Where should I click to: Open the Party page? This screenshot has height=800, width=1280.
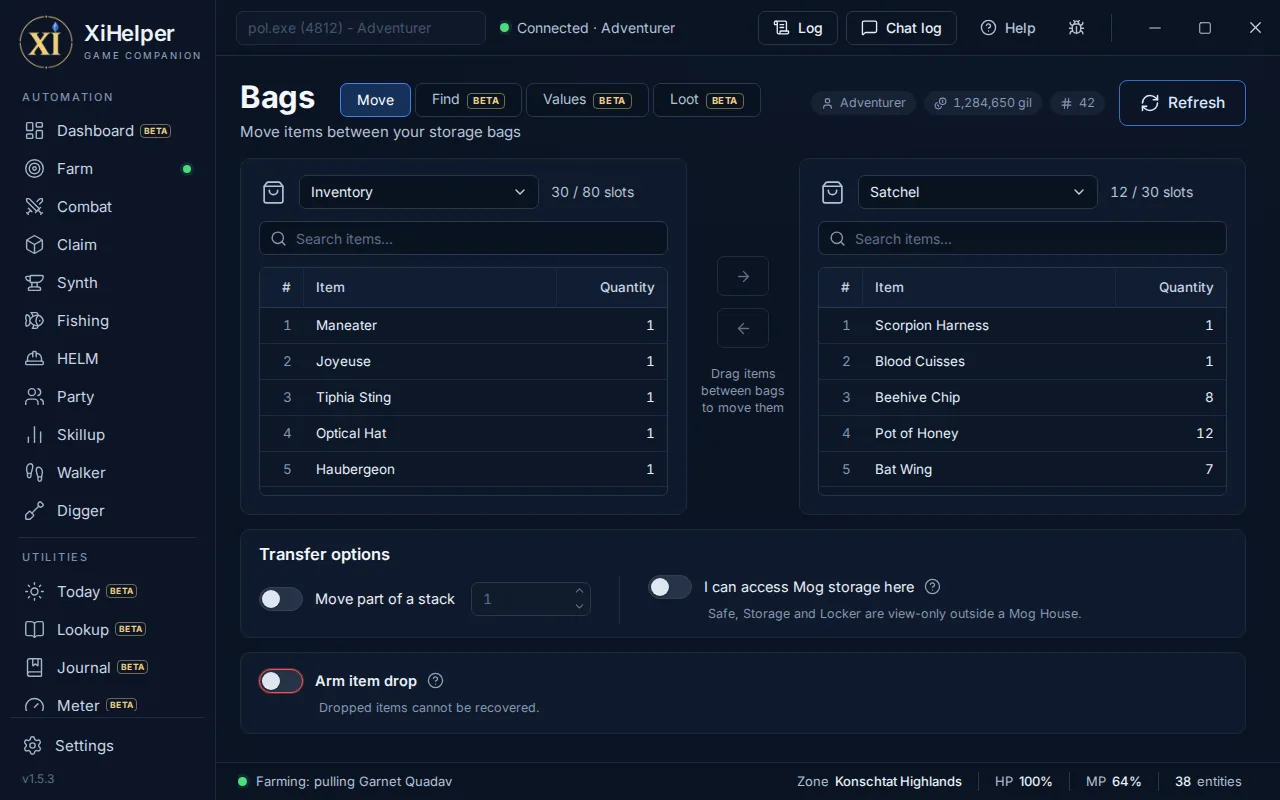(x=107, y=397)
